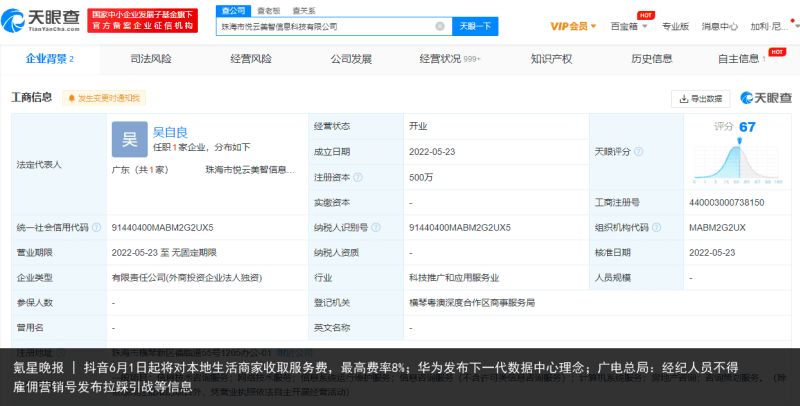
Task: Open the 司法风险 tab
Action: click(x=151, y=59)
